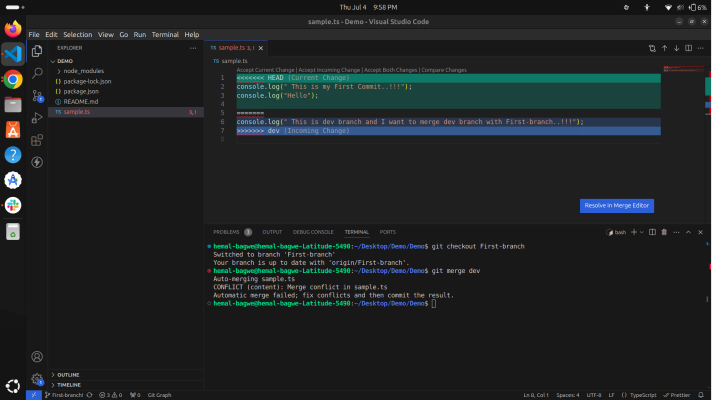Switch to the PORTS panel tab
The height and width of the screenshot is (400, 712).
click(x=387, y=232)
